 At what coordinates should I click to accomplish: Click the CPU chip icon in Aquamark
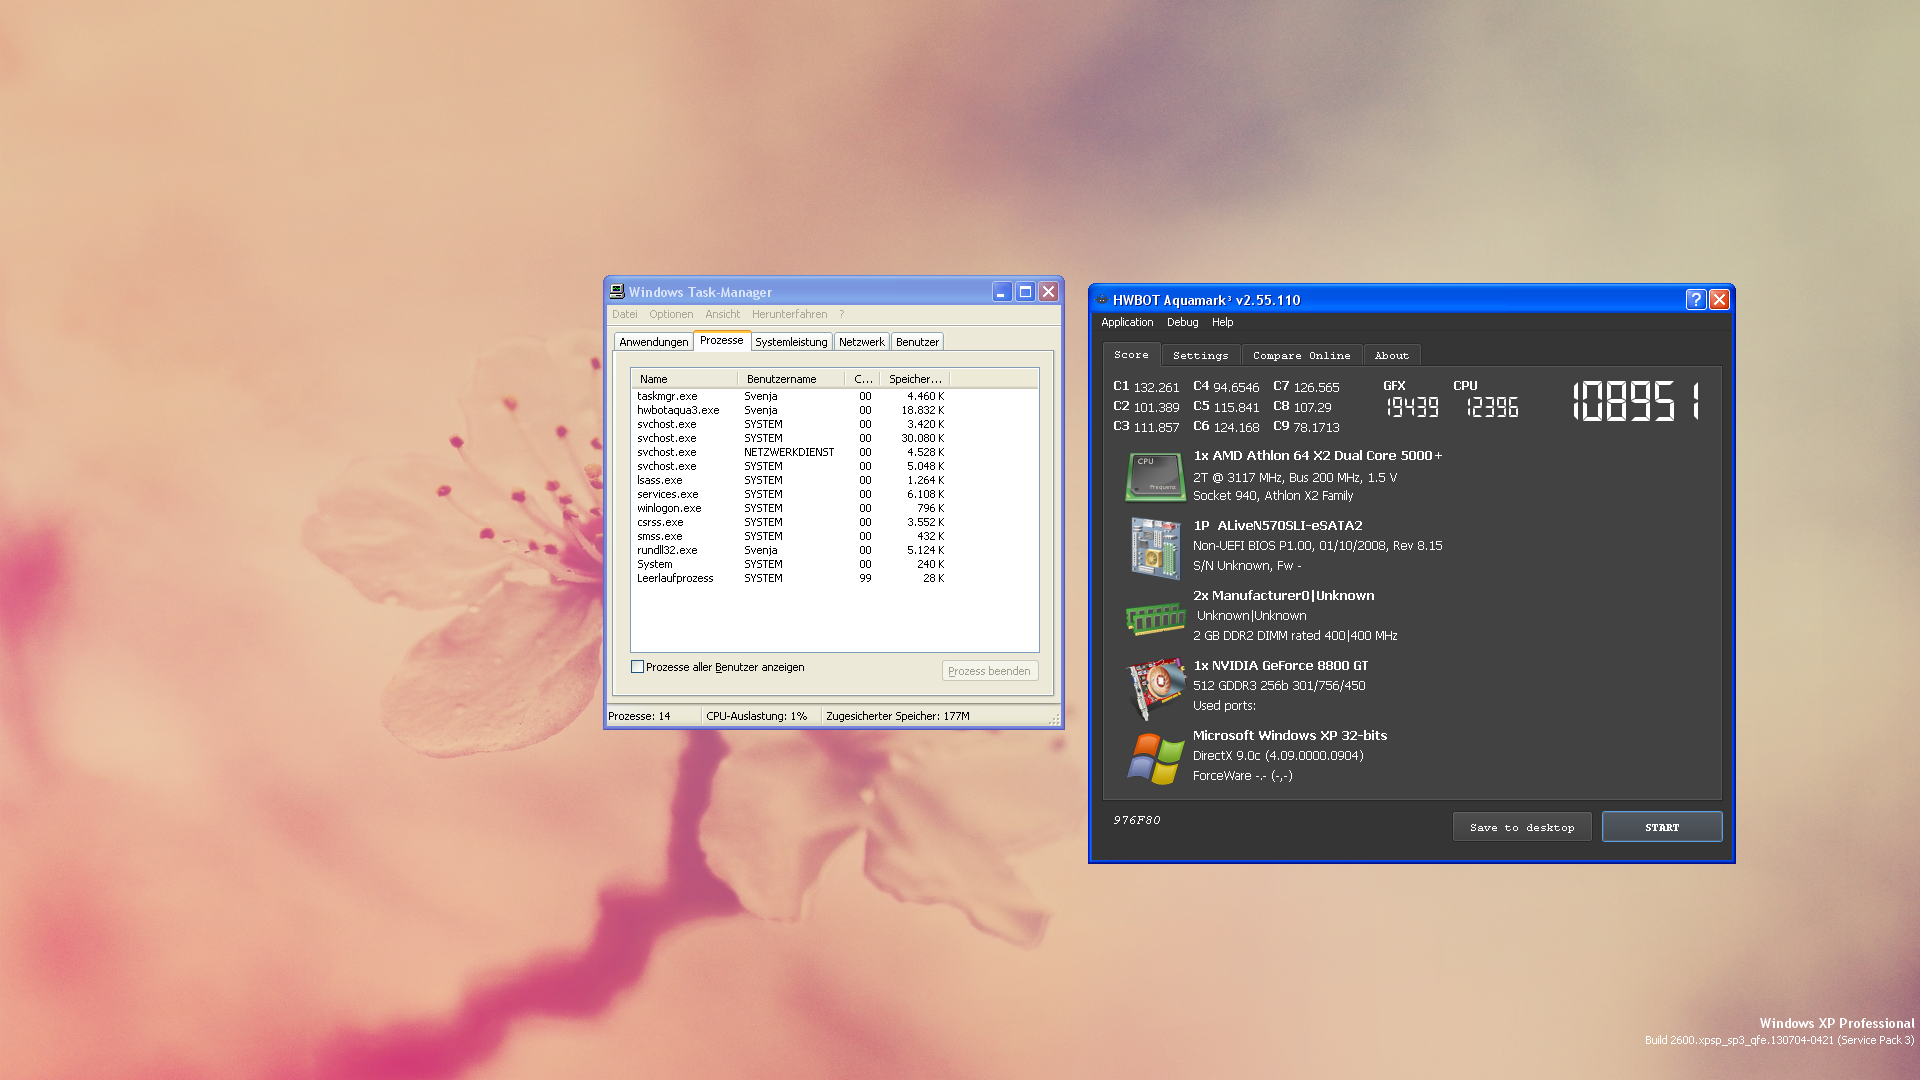[1155, 477]
